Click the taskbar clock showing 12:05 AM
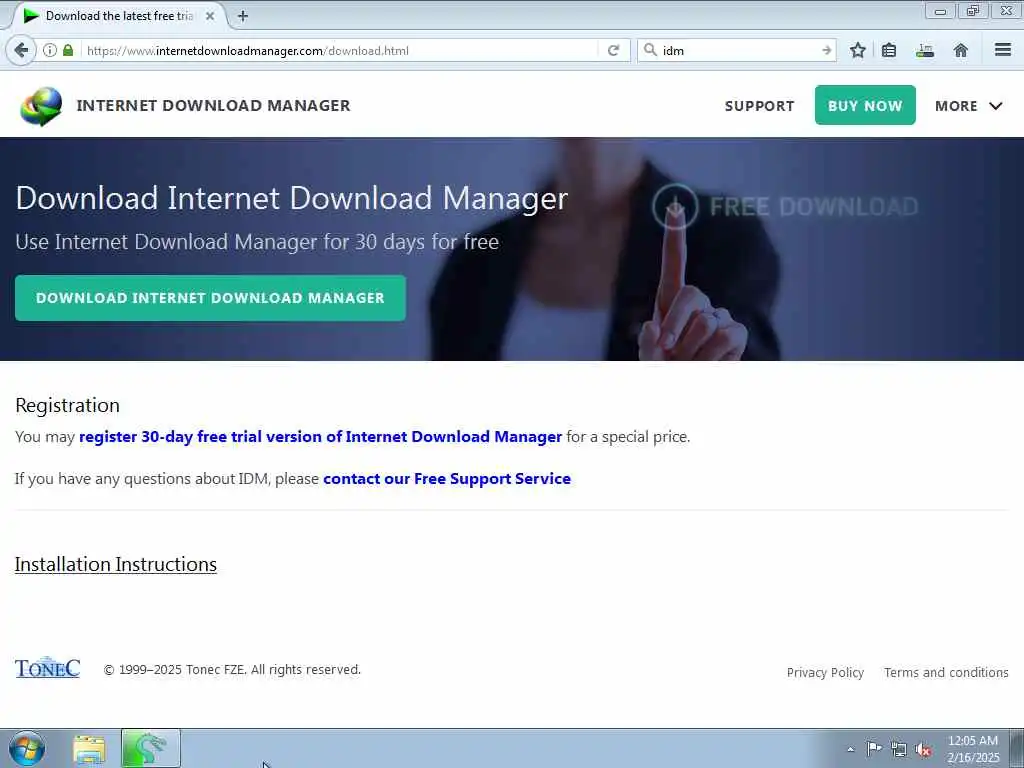This screenshot has height=768, width=1024. pos(973,749)
